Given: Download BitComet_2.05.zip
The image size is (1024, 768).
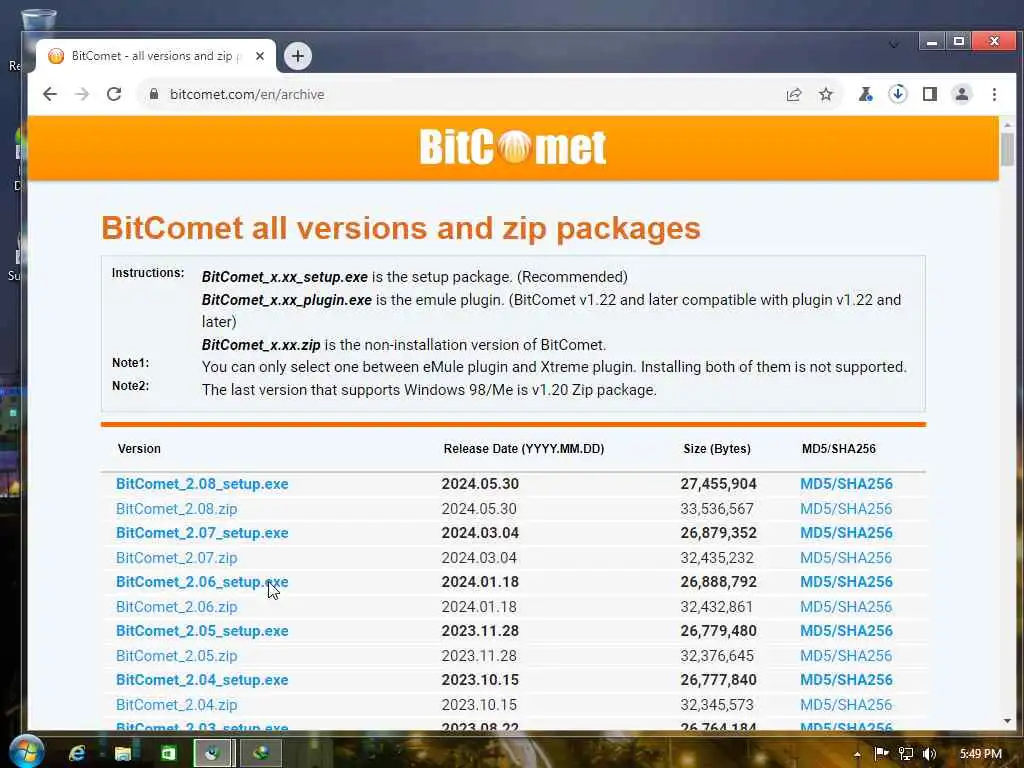Looking at the screenshot, I should point(176,656).
